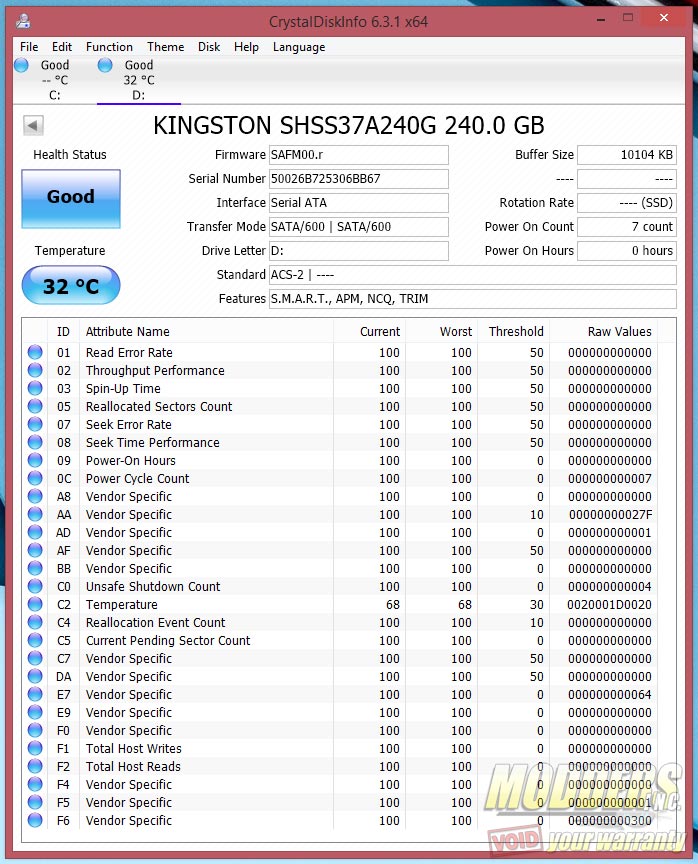Viewport: 698px width, 864px height.
Task: Open the Edit menu
Action: (x=62, y=47)
